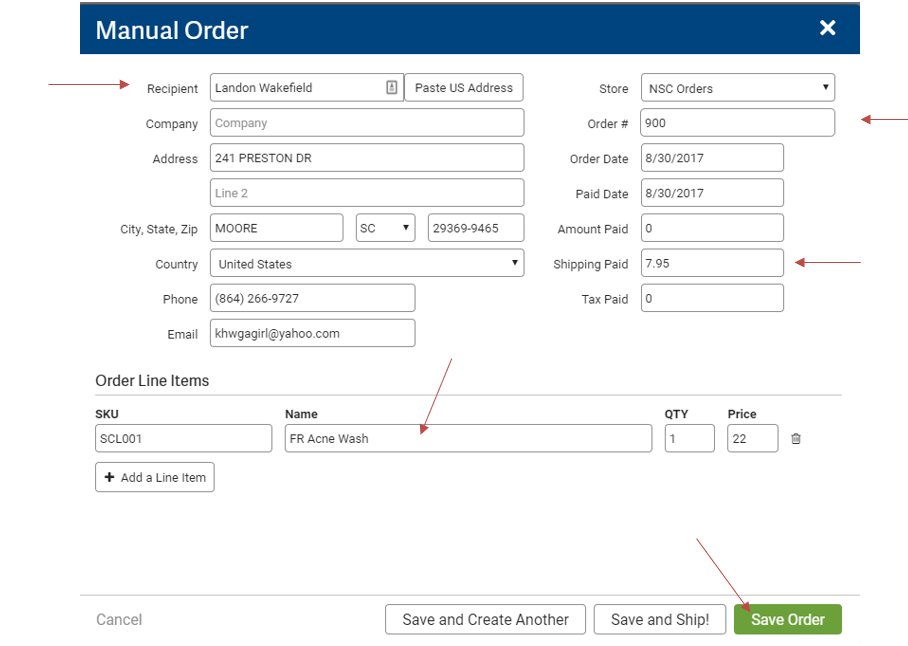Click the Email field
Image resolution: width=908 pixels, height=646 pixels.
(x=313, y=333)
